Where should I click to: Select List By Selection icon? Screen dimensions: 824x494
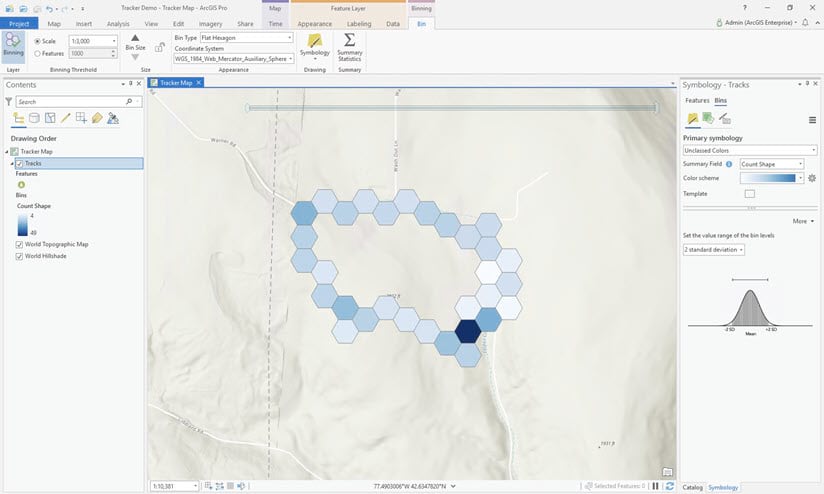(50, 118)
